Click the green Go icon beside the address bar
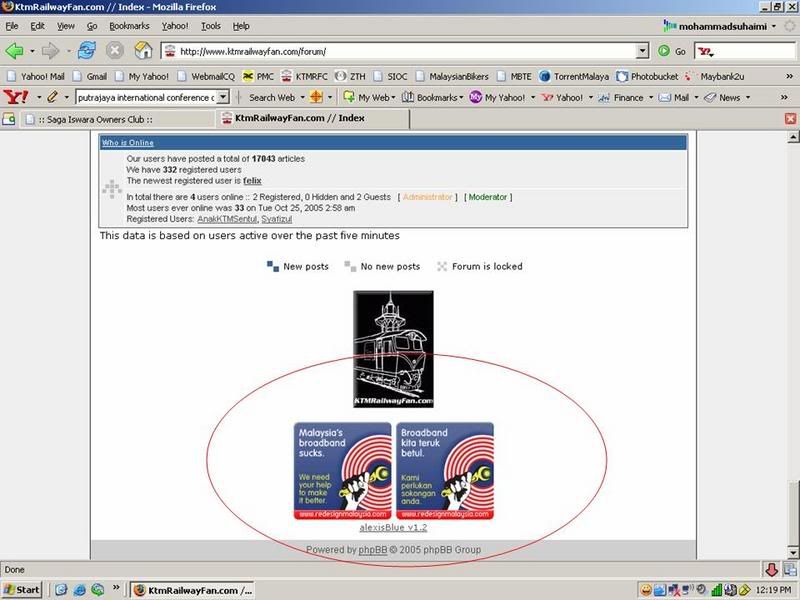 click(x=664, y=51)
